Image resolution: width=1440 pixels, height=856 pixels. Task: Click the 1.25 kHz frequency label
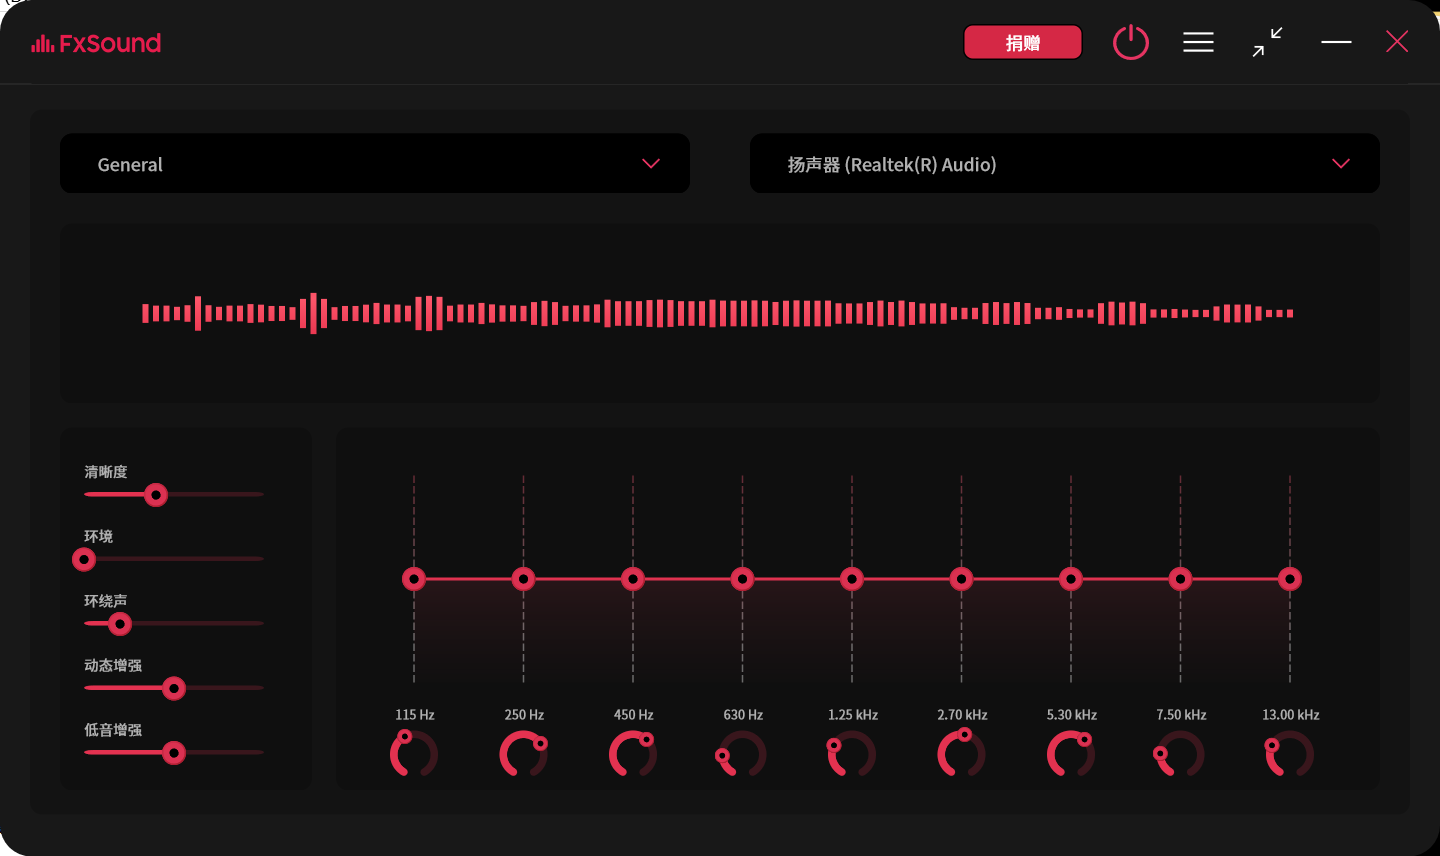(853, 715)
